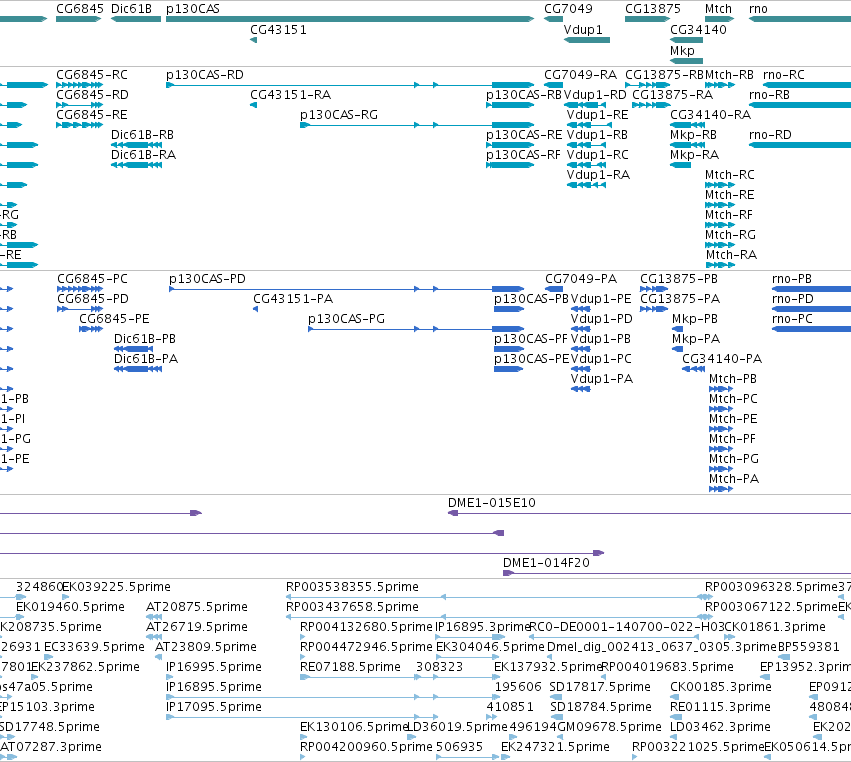
Task: Click clone label DME1-014F20
Action: (546, 563)
